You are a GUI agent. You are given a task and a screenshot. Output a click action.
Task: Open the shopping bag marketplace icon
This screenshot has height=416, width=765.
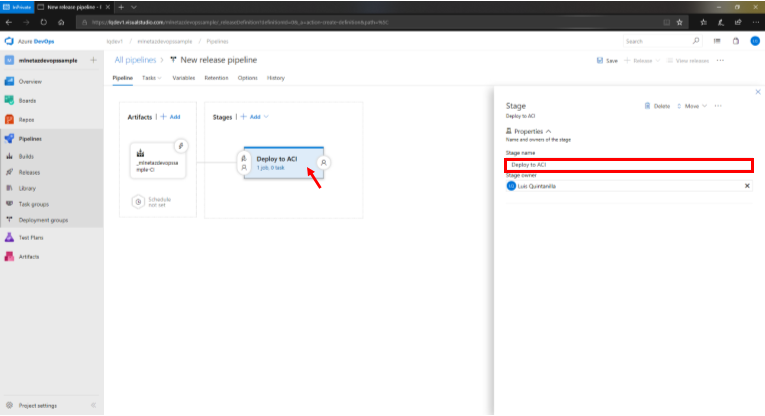[735, 41]
